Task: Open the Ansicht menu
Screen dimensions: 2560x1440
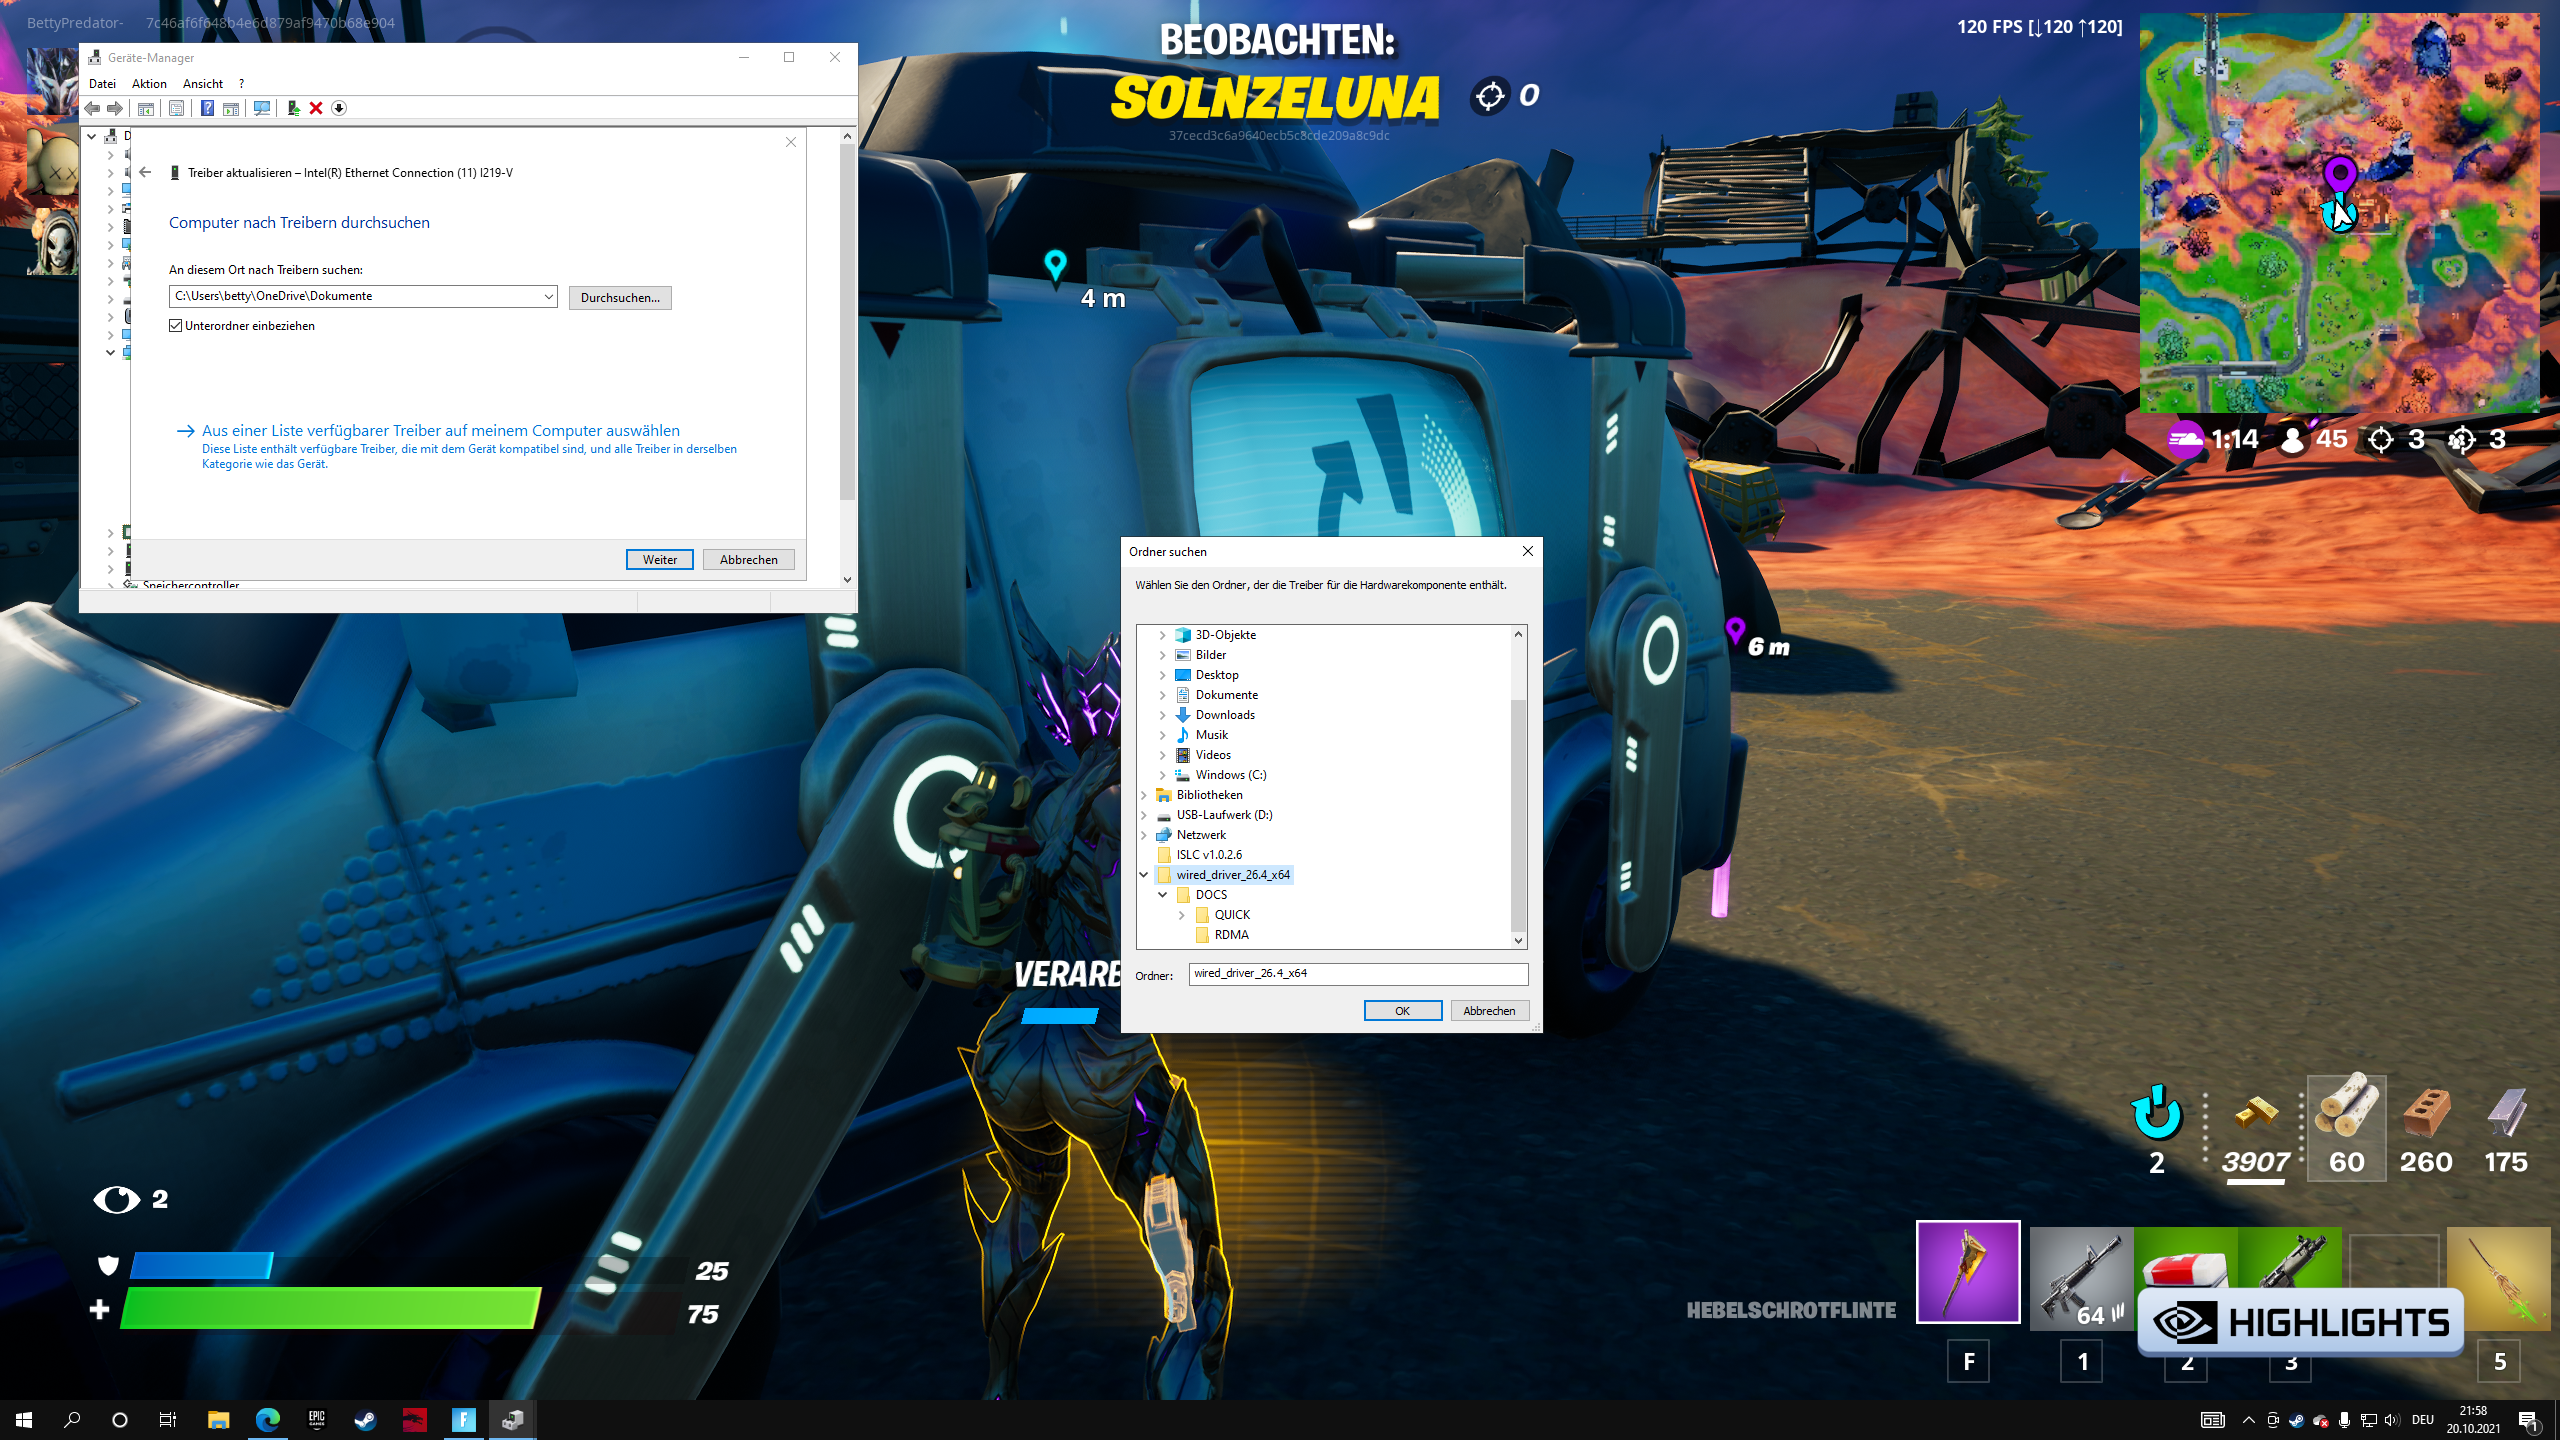Action: pyautogui.click(x=203, y=84)
